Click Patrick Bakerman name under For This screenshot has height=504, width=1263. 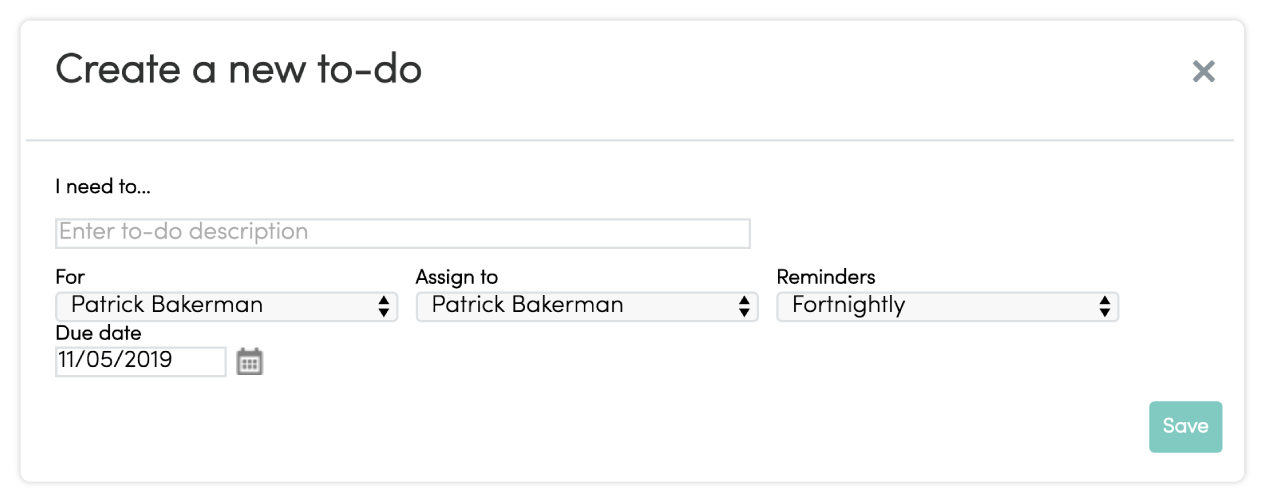[x=167, y=306]
